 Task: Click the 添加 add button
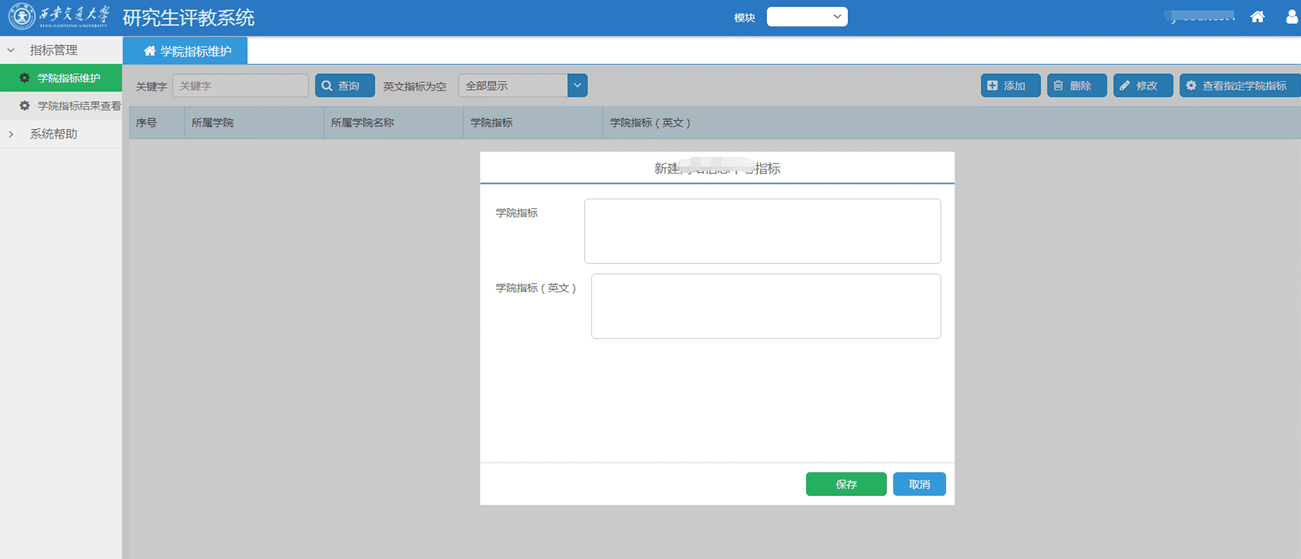tap(1010, 86)
